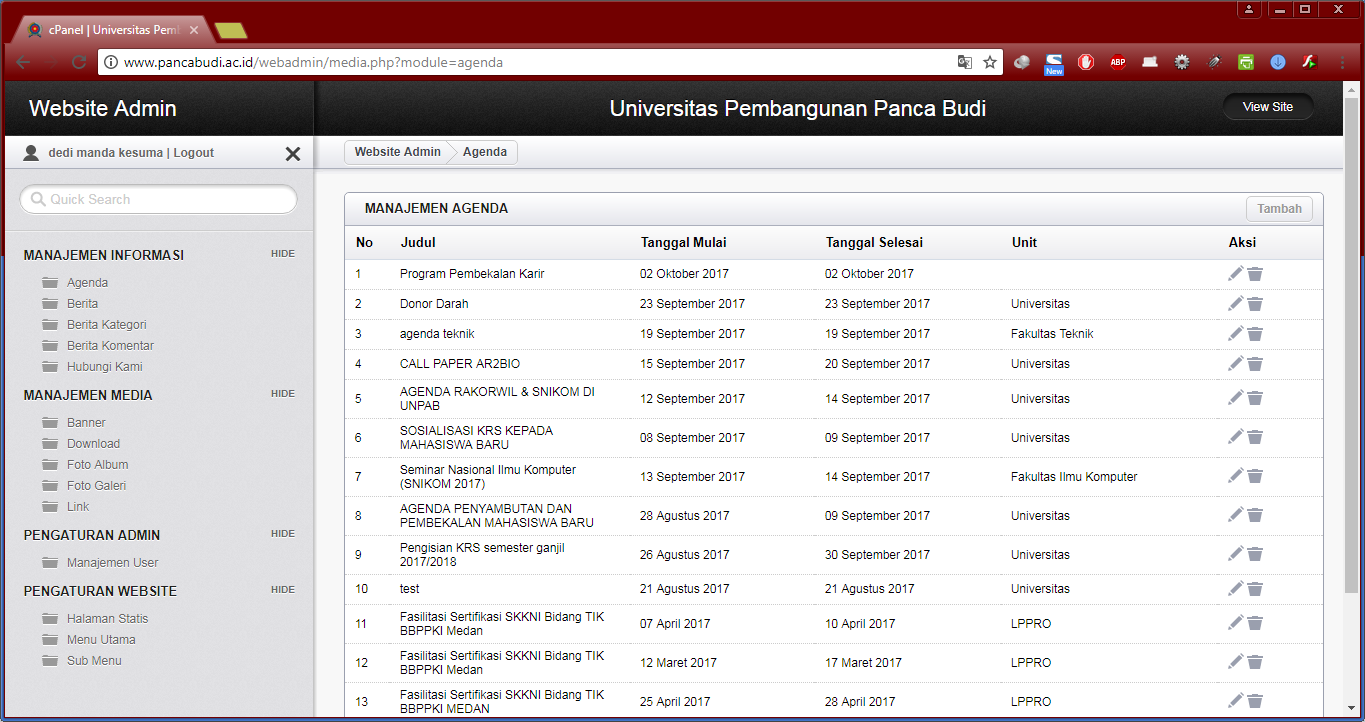Click trash icon for the test agenda

[1255, 589]
